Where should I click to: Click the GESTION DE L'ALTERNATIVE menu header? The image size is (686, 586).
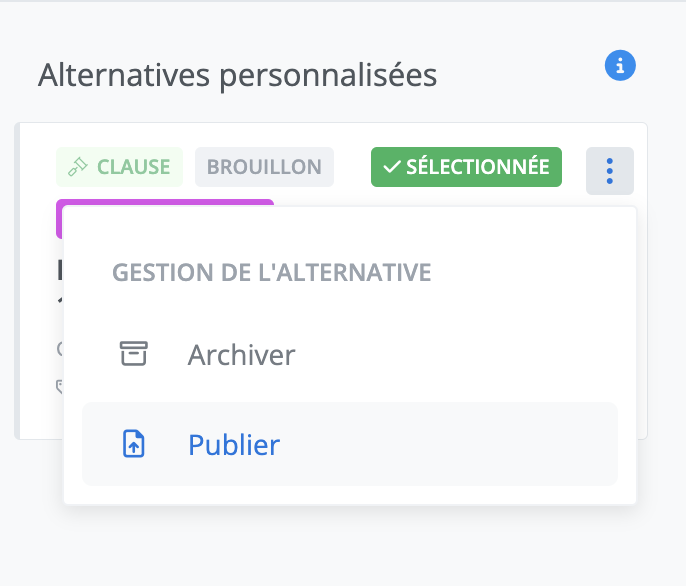(271, 272)
